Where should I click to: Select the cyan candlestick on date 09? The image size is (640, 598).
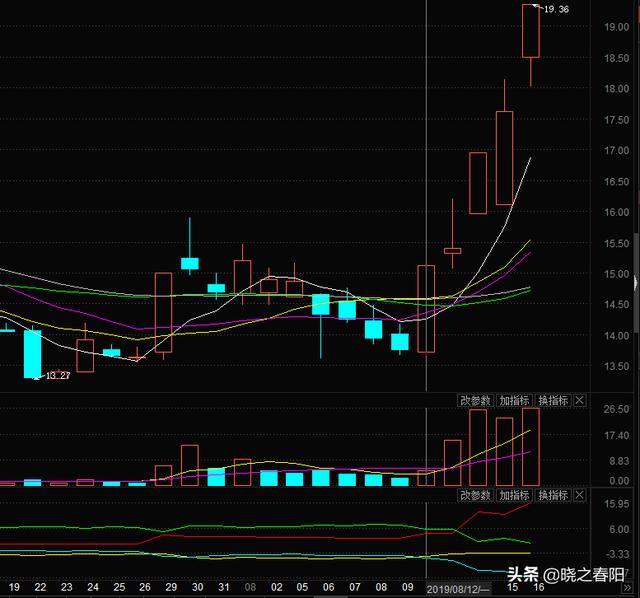[400, 342]
